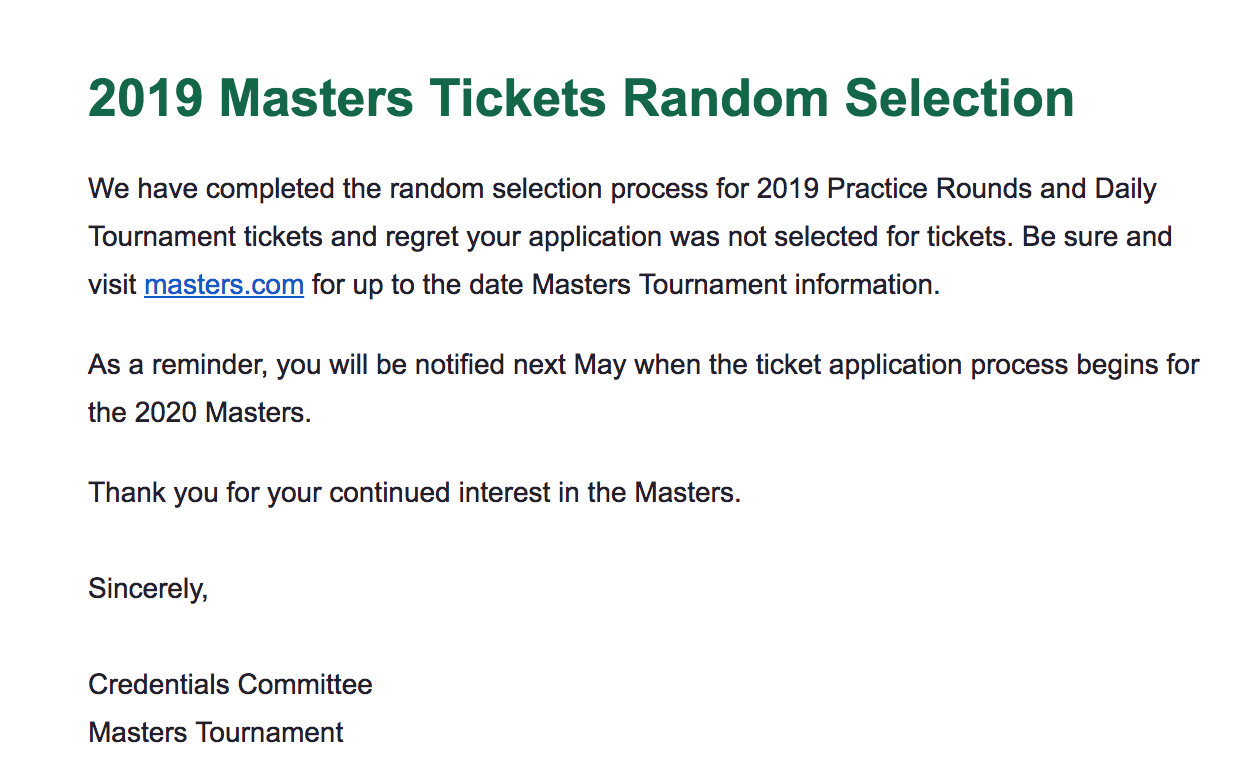
Task: Click the word Selection in the heading
Action: point(960,98)
